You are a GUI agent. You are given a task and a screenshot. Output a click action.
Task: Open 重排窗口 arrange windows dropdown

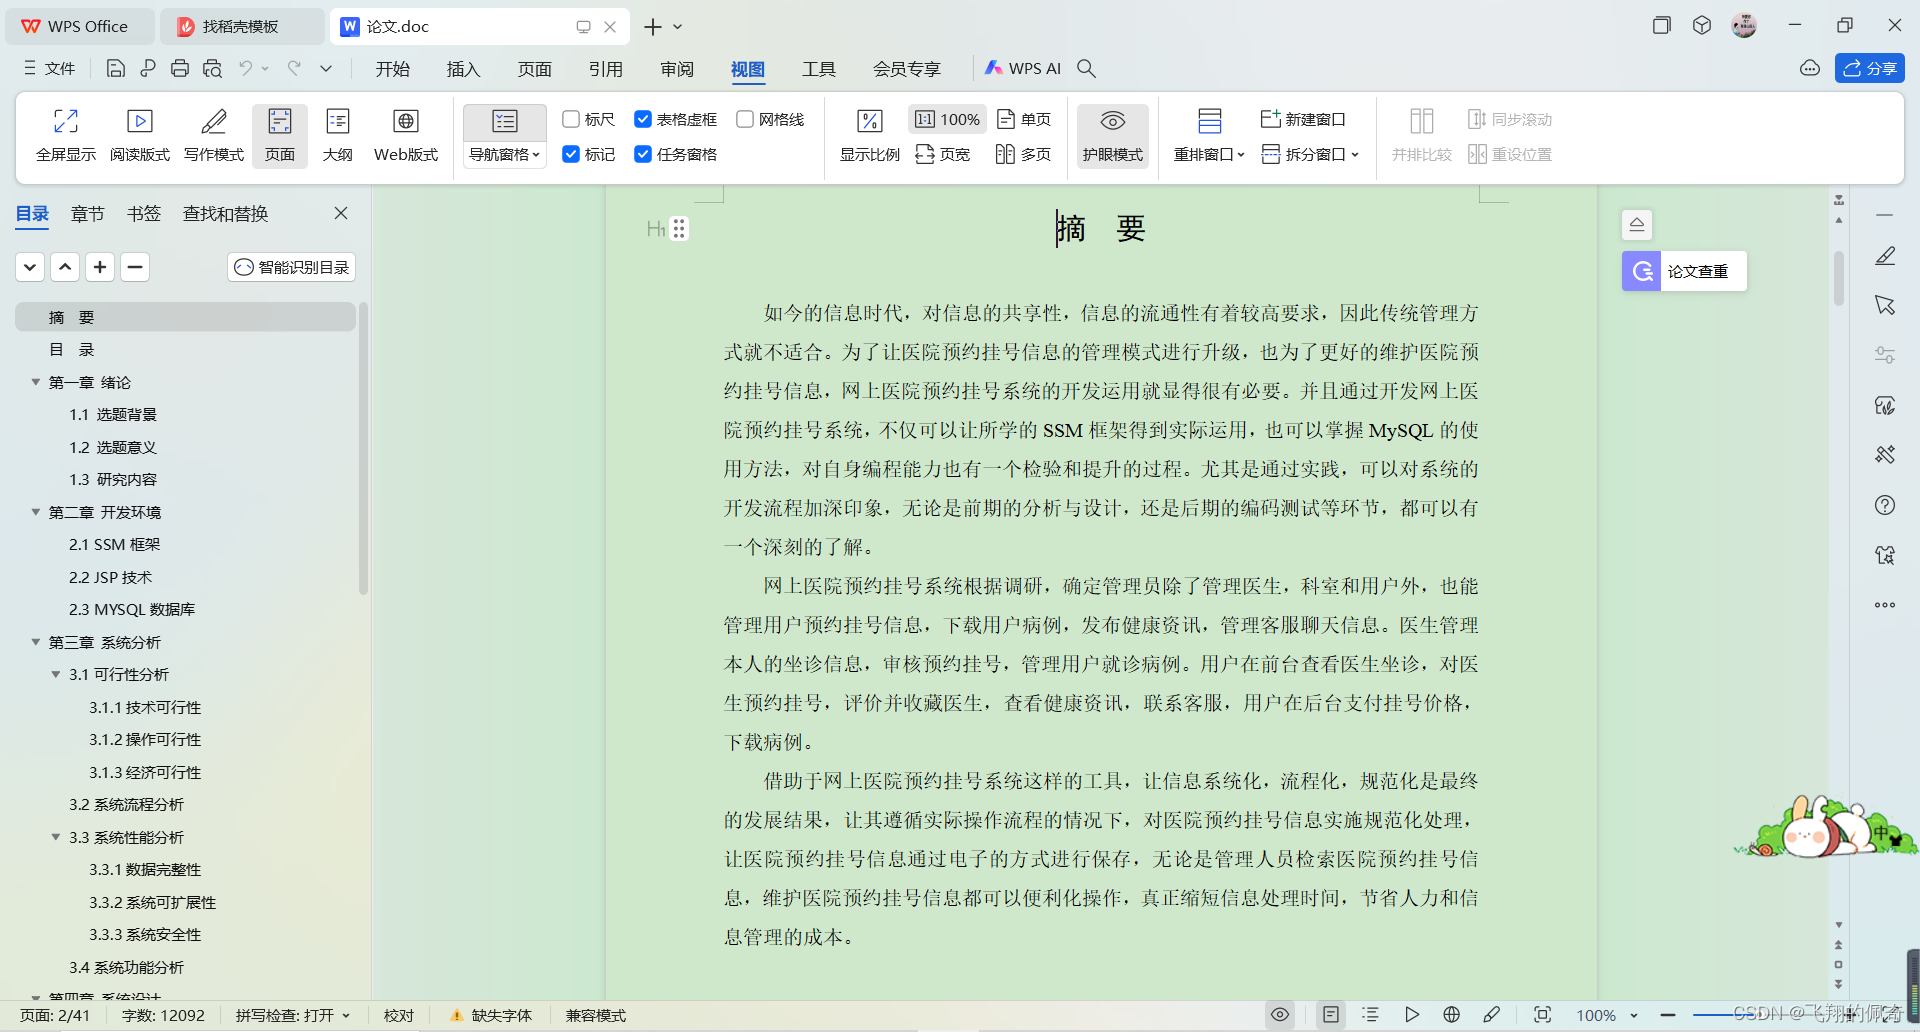coord(1209,155)
